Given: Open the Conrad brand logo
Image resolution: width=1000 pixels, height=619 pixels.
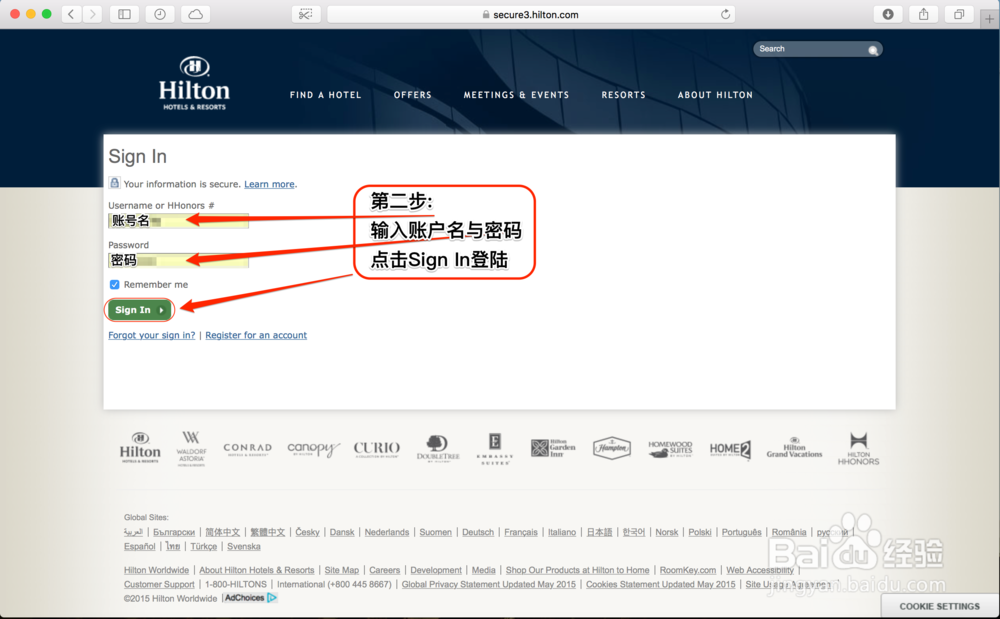Looking at the screenshot, I should 247,449.
